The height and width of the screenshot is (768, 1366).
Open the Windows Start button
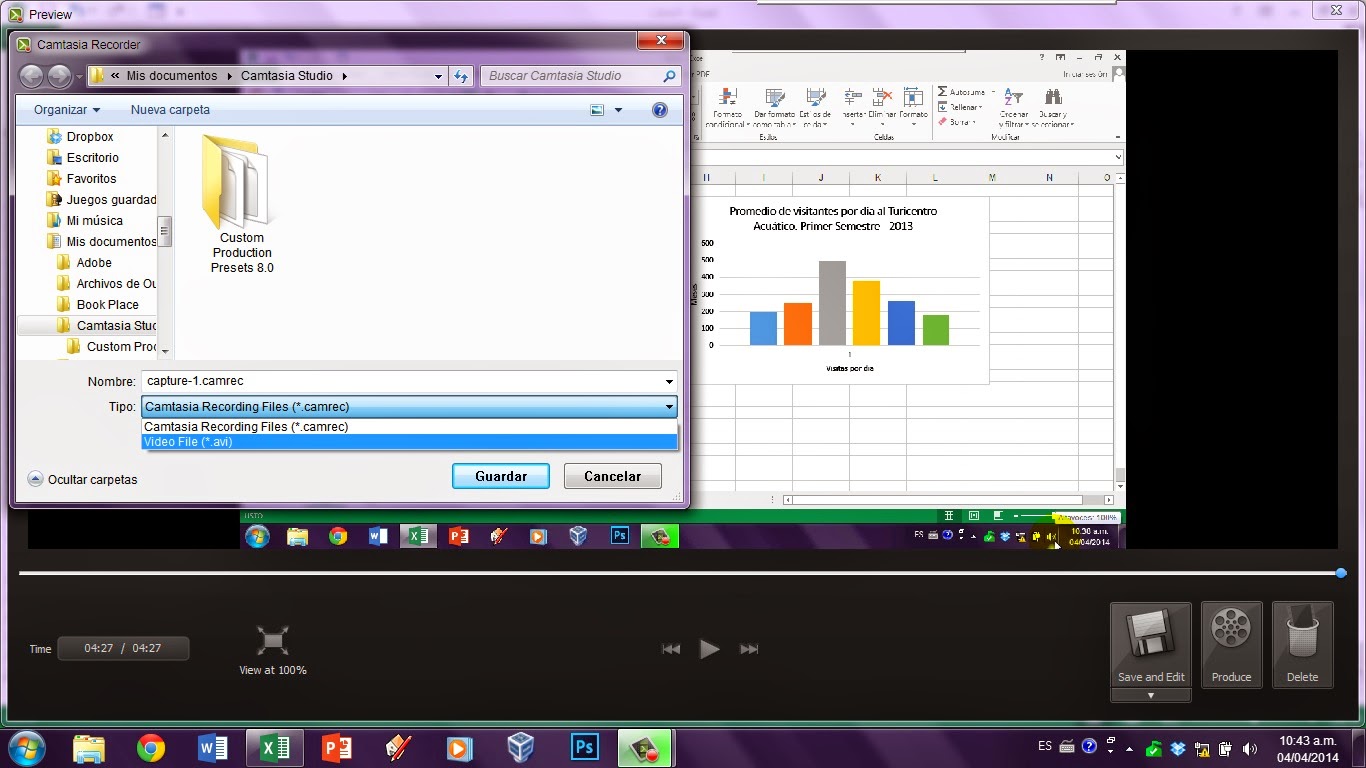pyautogui.click(x=26, y=747)
